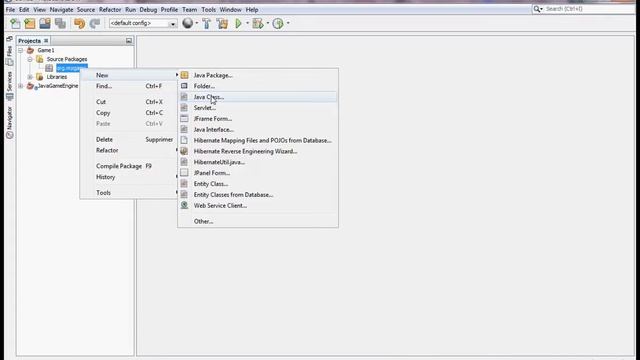Open the default config combo box
This screenshot has height=360, width=640.
click(143, 23)
